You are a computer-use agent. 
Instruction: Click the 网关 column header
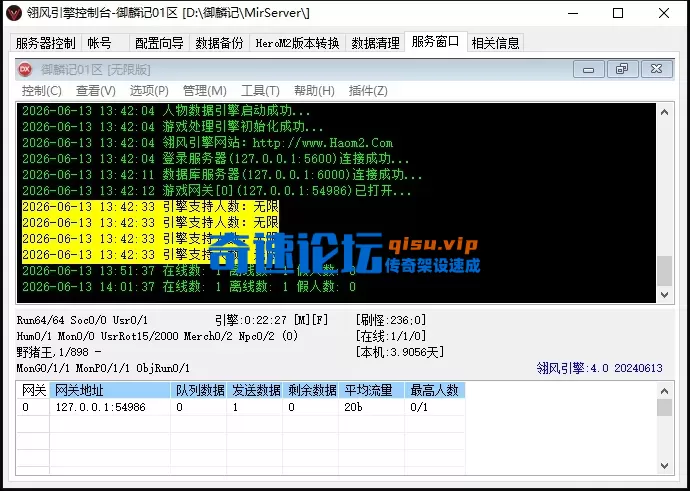pos(33,390)
